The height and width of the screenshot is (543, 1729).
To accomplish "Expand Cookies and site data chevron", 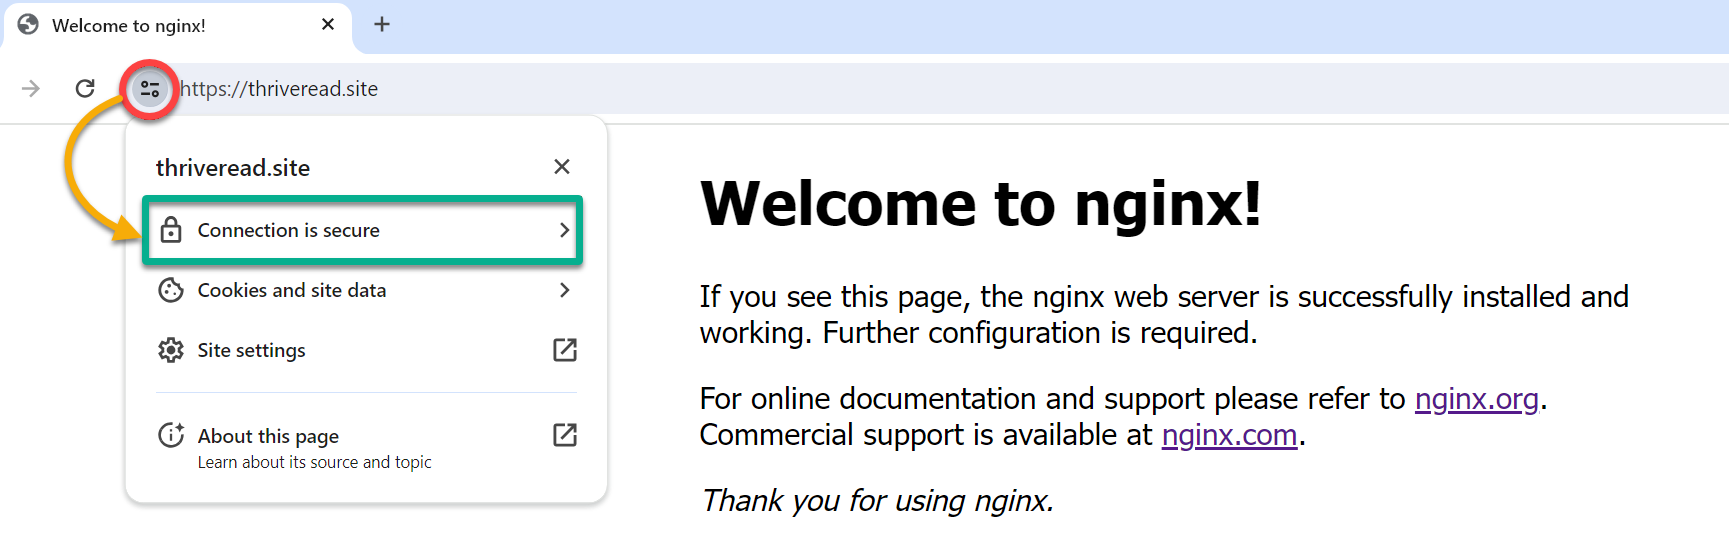I will tap(565, 290).
